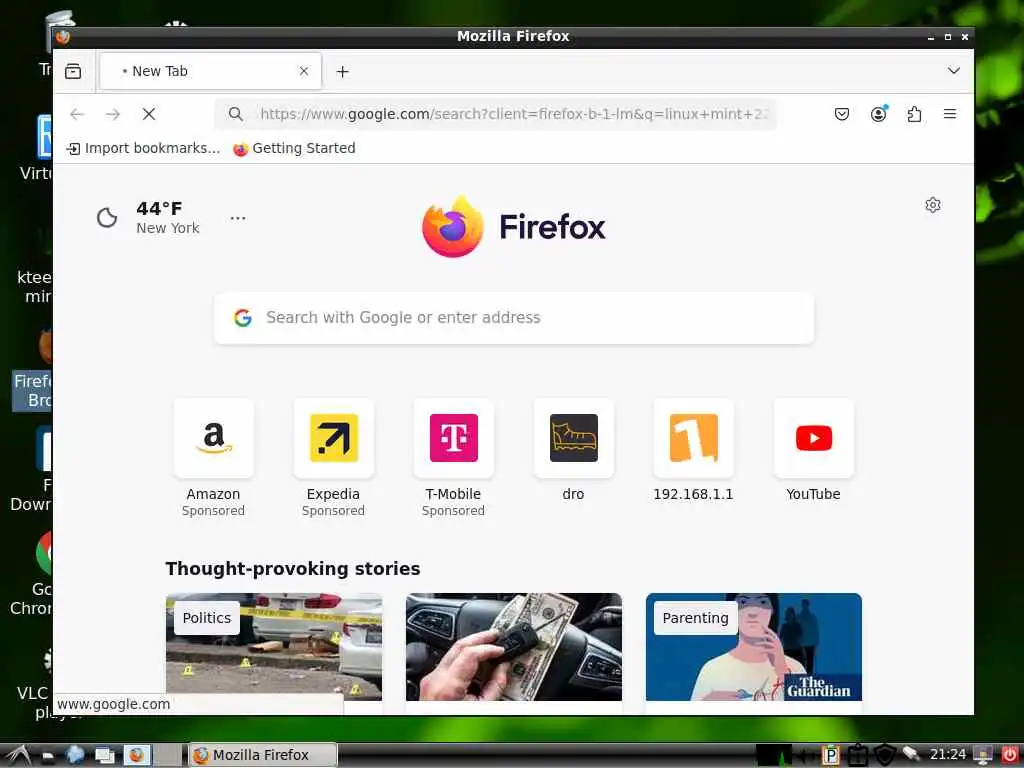Open new tab personalize gear icon
This screenshot has width=1024, height=768.
coord(933,205)
